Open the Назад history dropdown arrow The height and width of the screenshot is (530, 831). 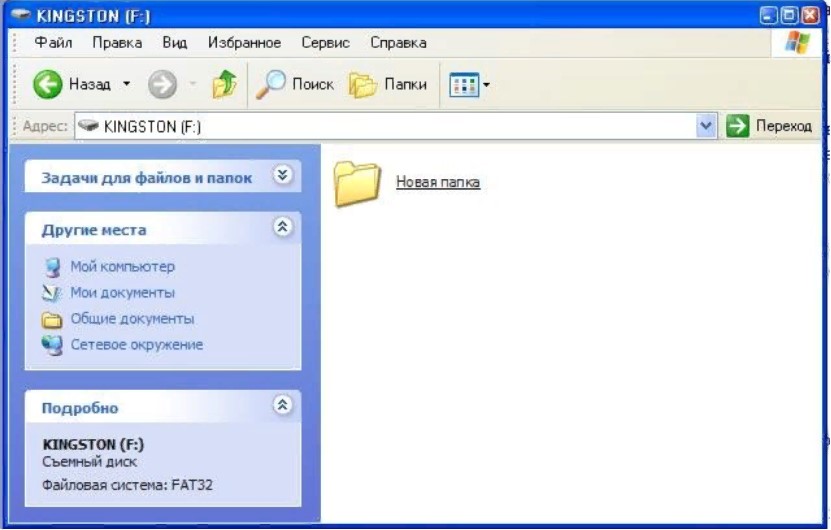[x=127, y=85]
